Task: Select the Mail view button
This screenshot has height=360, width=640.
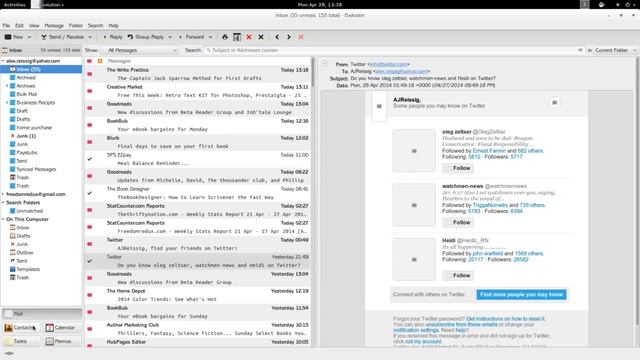Action: [x=42, y=313]
